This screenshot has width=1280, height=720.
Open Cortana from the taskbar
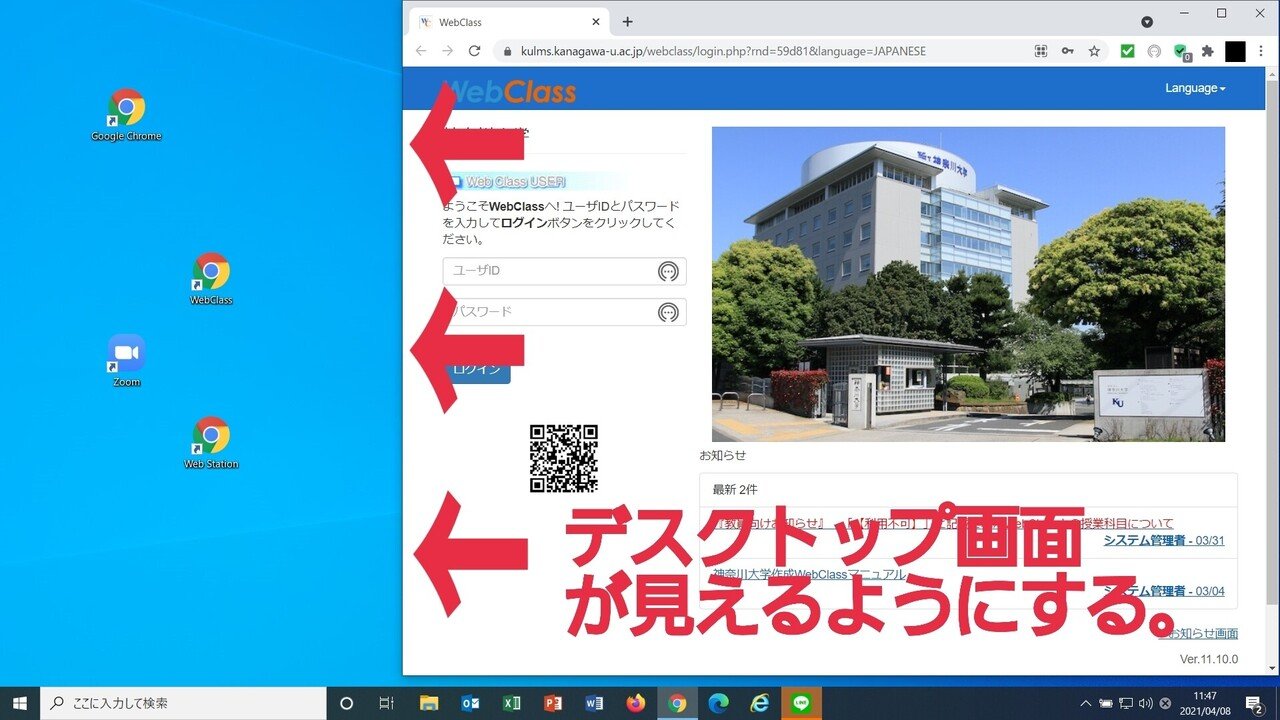347,703
